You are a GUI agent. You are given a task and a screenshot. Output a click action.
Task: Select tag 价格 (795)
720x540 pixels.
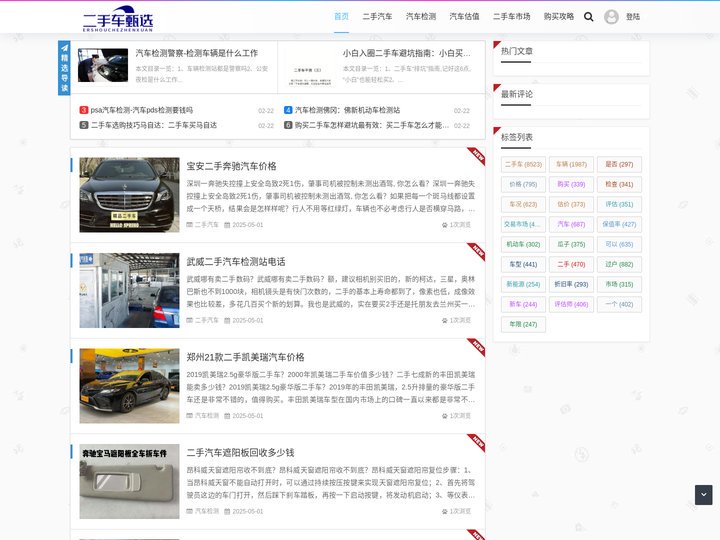click(523, 185)
